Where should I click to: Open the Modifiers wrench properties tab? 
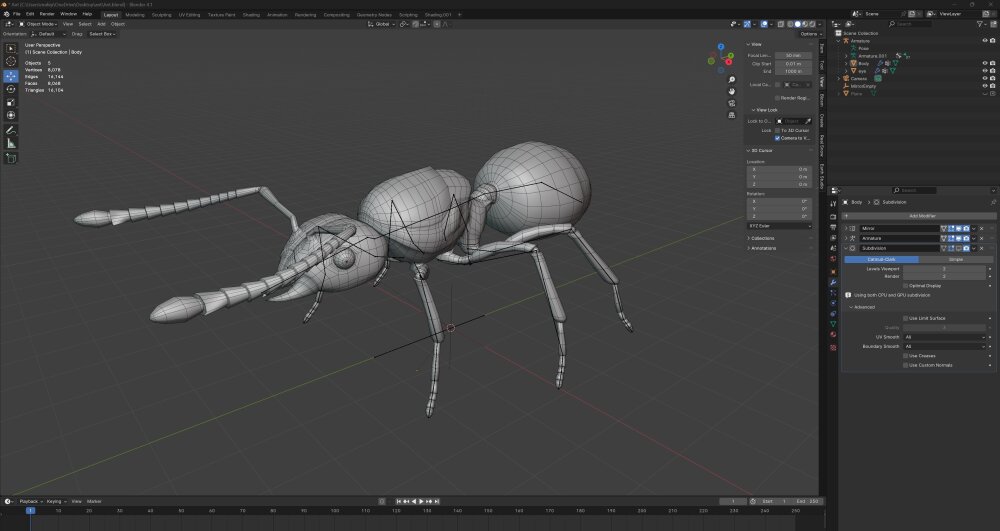[833, 282]
